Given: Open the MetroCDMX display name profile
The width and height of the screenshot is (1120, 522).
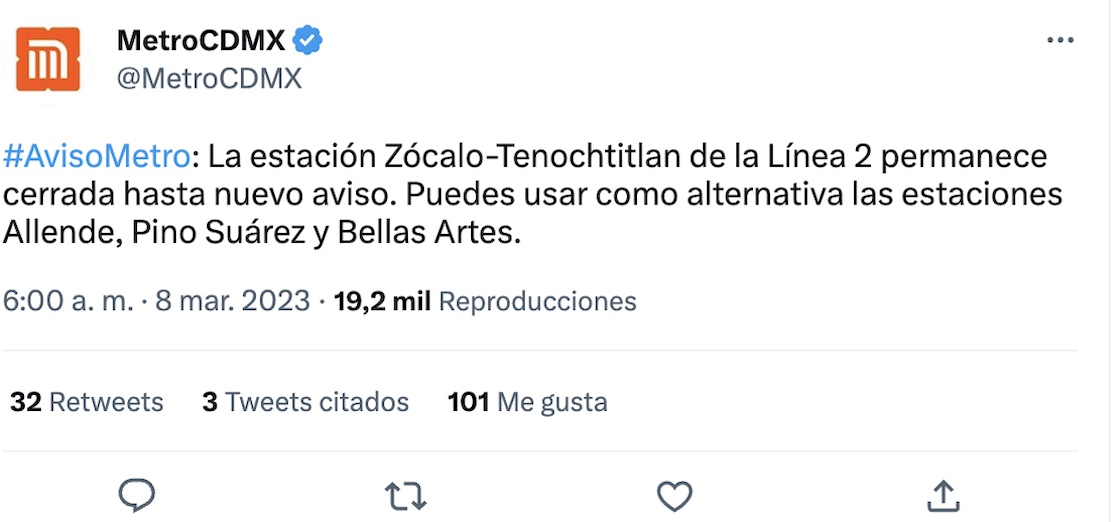Looking at the screenshot, I should click(x=201, y=40).
